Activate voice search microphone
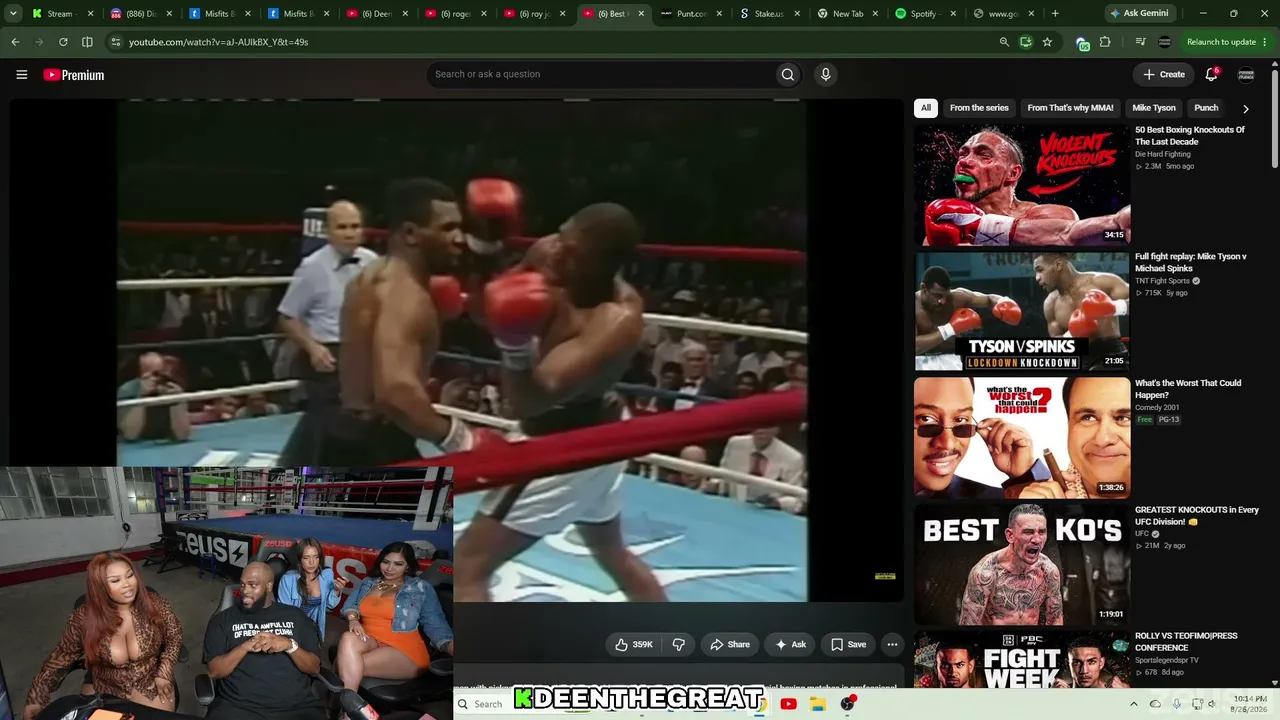Image resolution: width=1280 pixels, height=720 pixels. tap(825, 74)
